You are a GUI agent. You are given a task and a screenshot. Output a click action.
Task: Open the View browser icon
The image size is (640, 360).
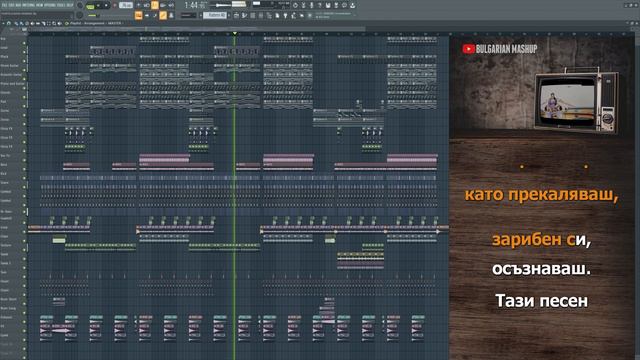pos(269,16)
